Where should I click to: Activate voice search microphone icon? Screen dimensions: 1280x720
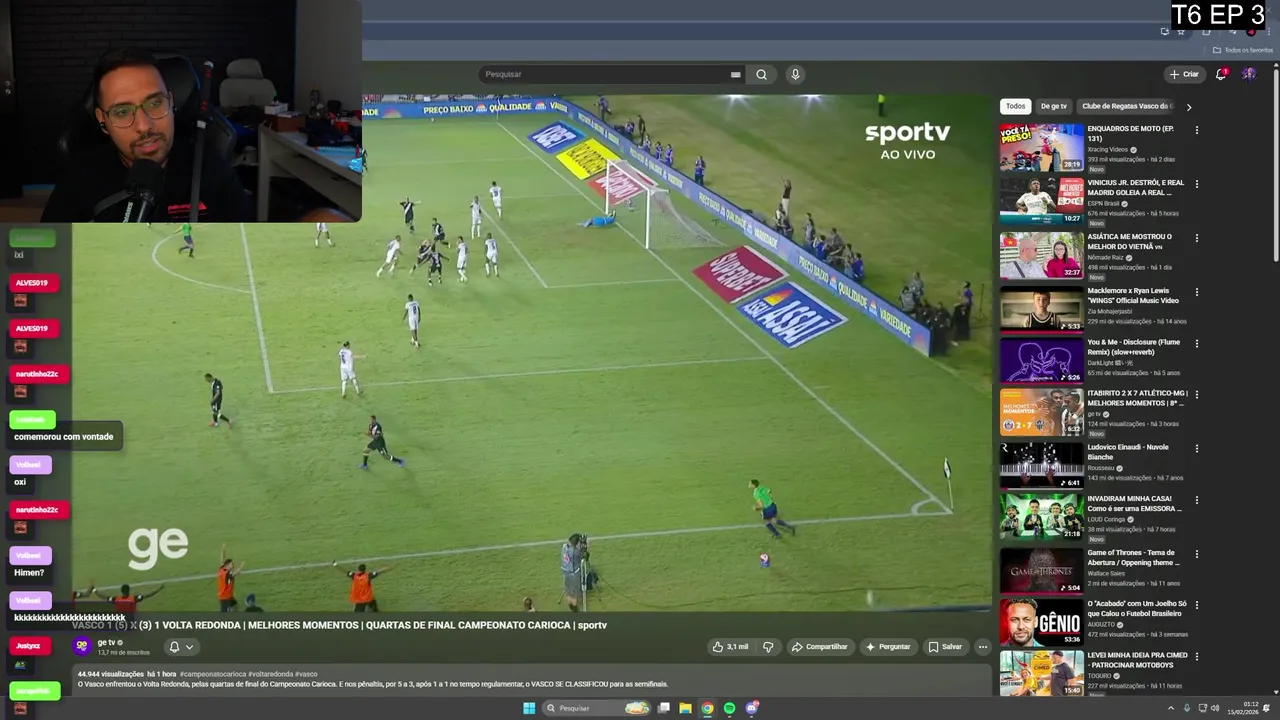point(795,74)
